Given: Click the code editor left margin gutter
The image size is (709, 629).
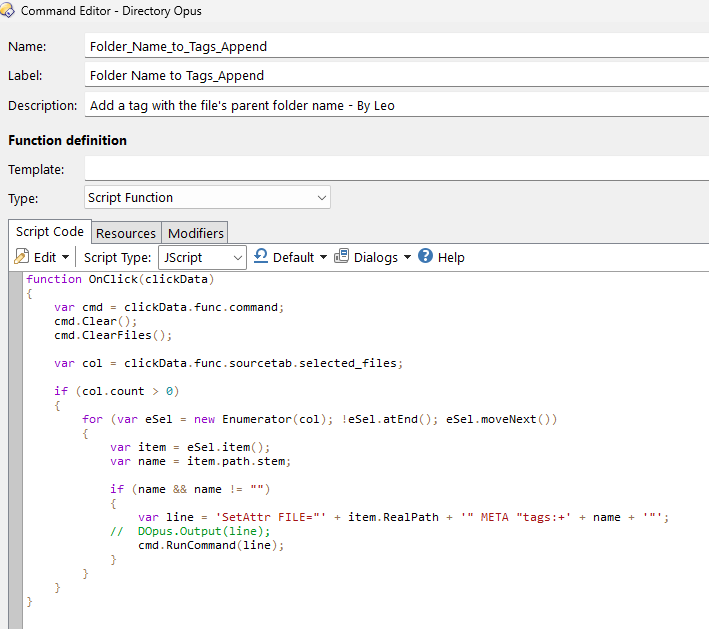Looking at the screenshot, I should click(x=15, y=450).
